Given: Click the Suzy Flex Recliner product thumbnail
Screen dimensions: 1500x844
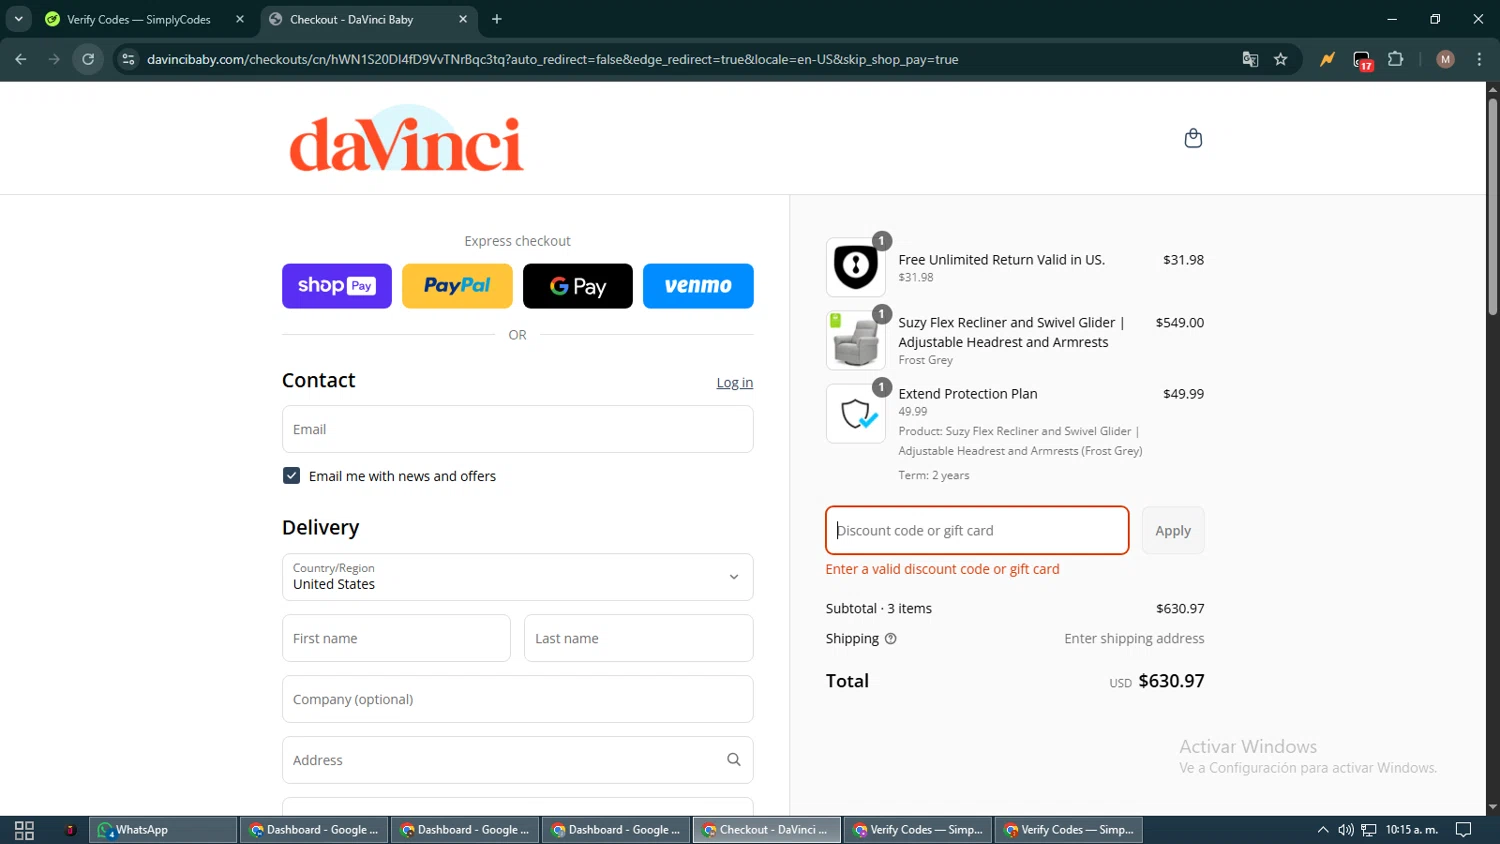Looking at the screenshot, I should 856,340.
